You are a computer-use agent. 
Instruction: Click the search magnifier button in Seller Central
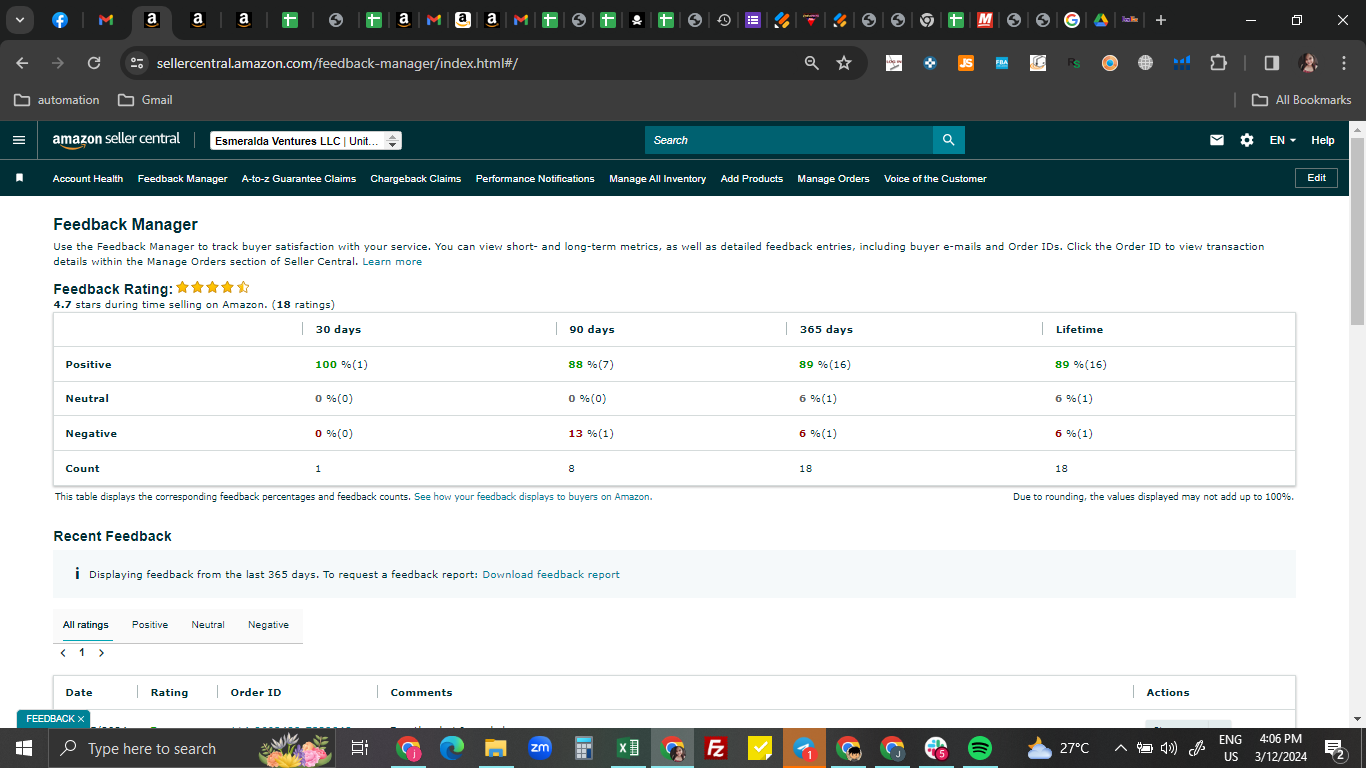[948, 140]
